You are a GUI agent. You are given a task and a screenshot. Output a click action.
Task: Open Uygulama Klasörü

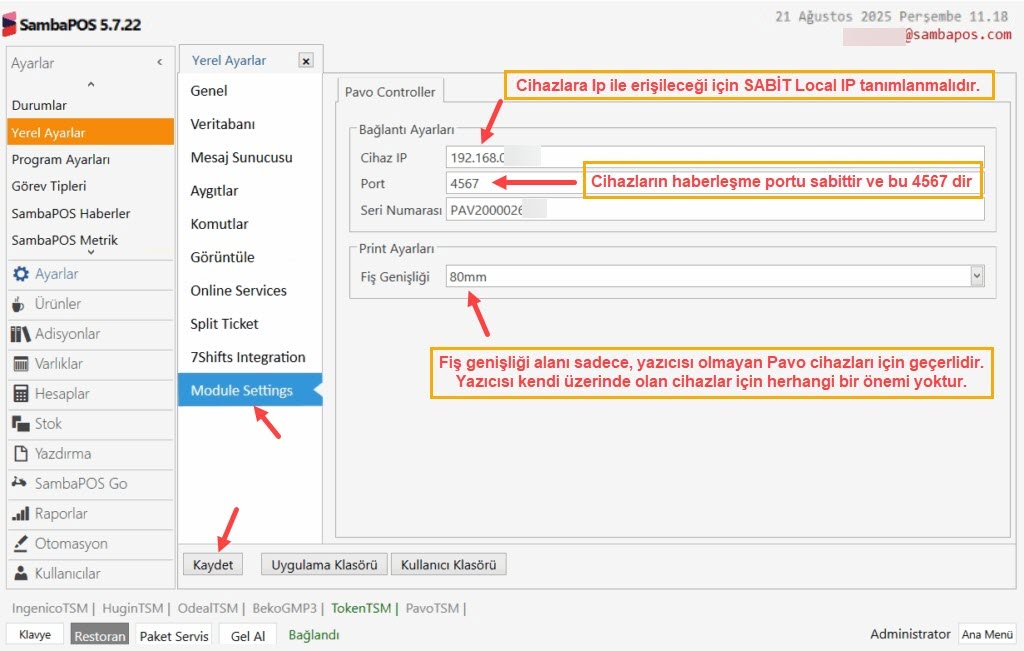coord(325,565)
